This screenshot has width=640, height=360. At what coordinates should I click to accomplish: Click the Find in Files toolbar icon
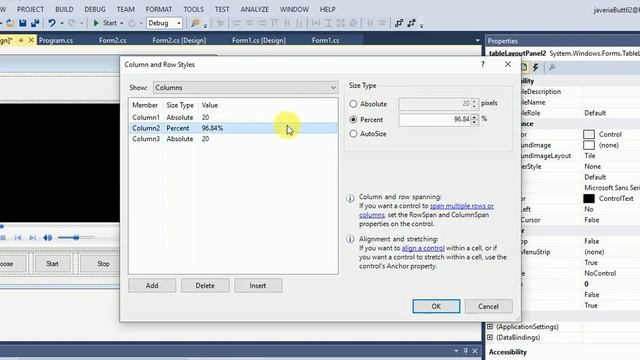point(196,23)
